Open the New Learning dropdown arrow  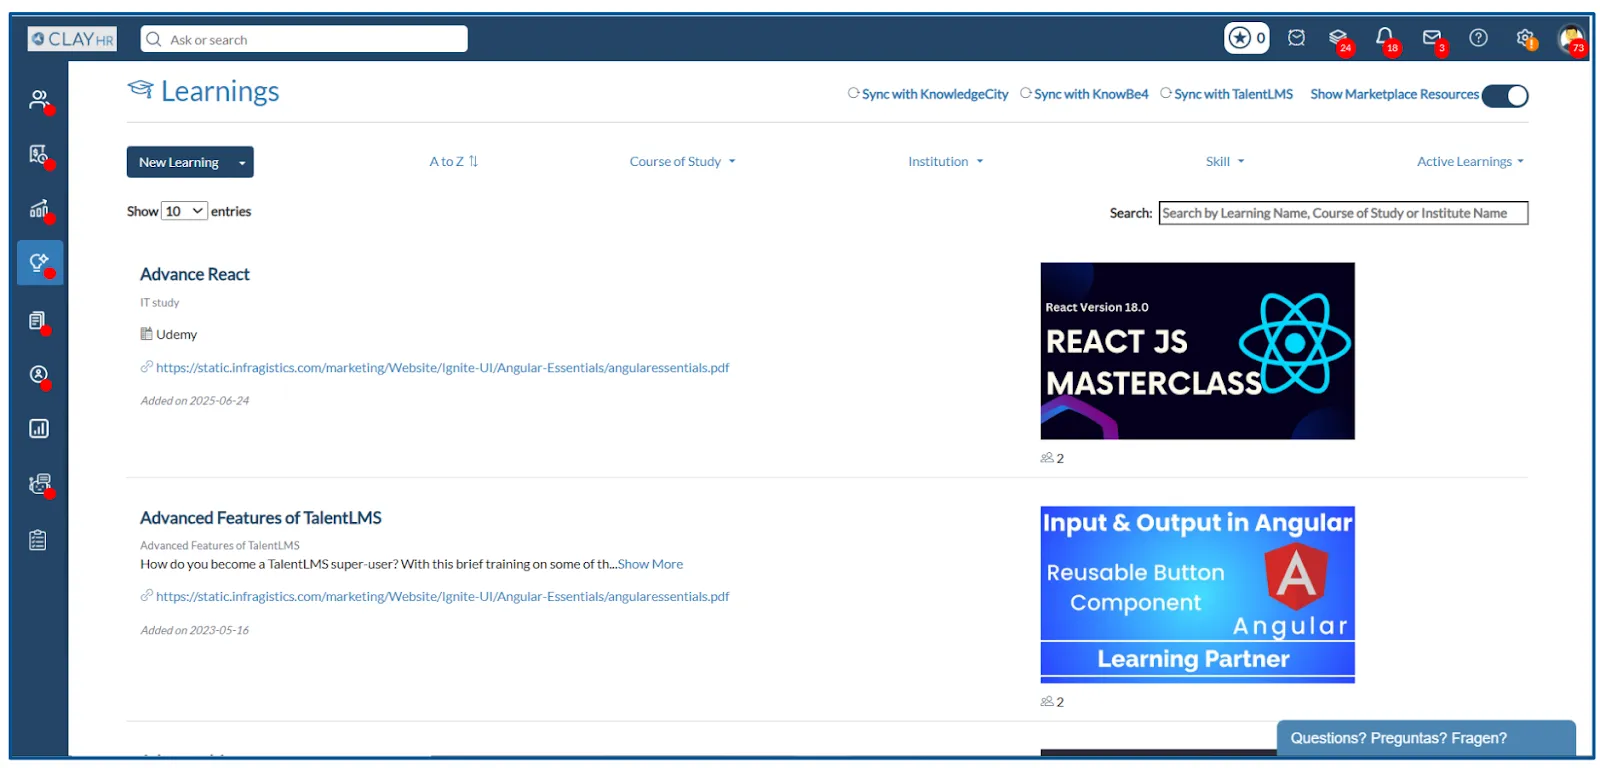[x=242, y=163]
